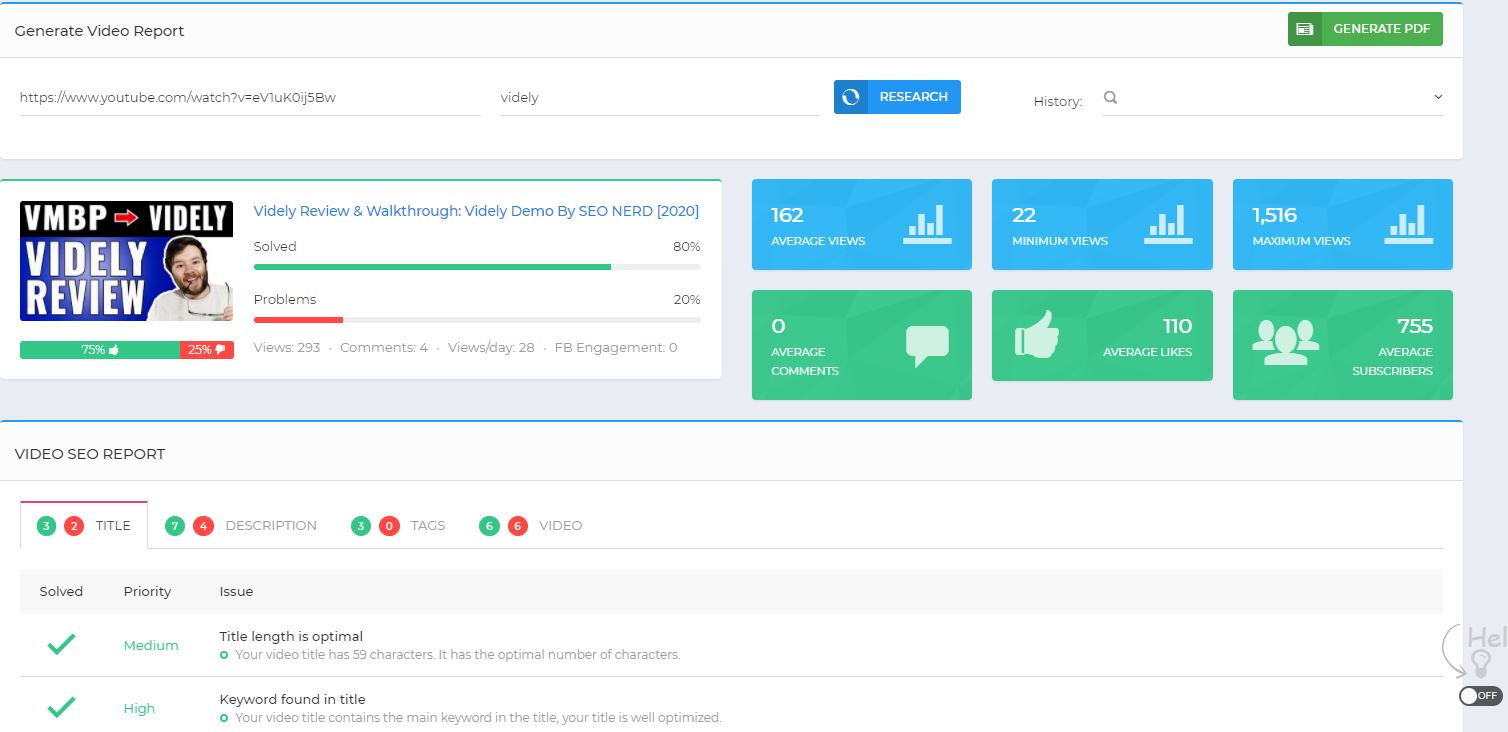
Task: Click the Research button
Action: point(897,97)
